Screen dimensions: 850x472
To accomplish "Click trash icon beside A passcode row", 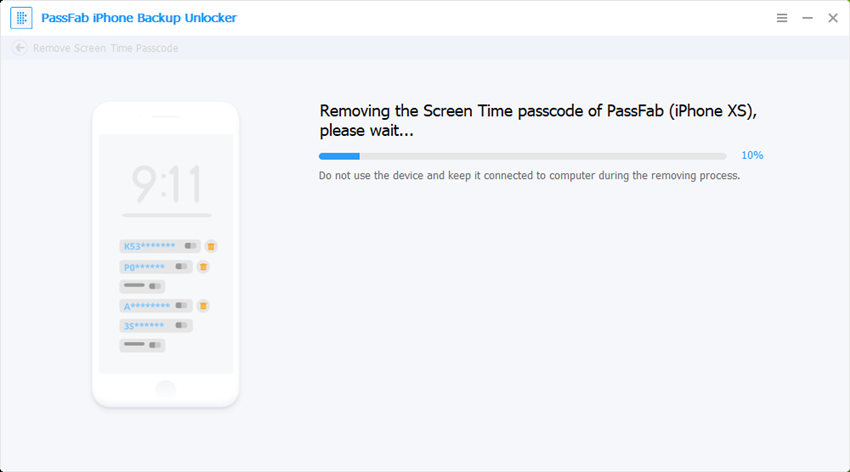I will pyautogui.click(x=203, y=306).
